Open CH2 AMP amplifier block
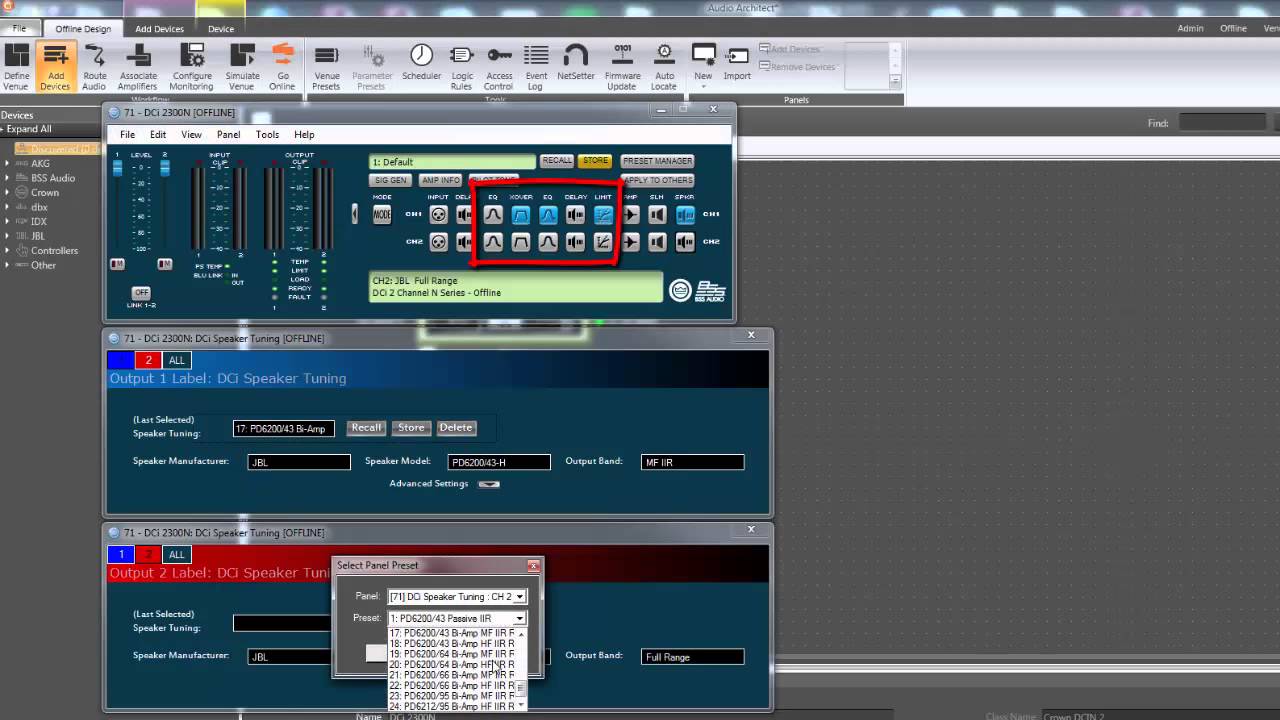This screenshot has height=720, width=1280. pos(630,241)
